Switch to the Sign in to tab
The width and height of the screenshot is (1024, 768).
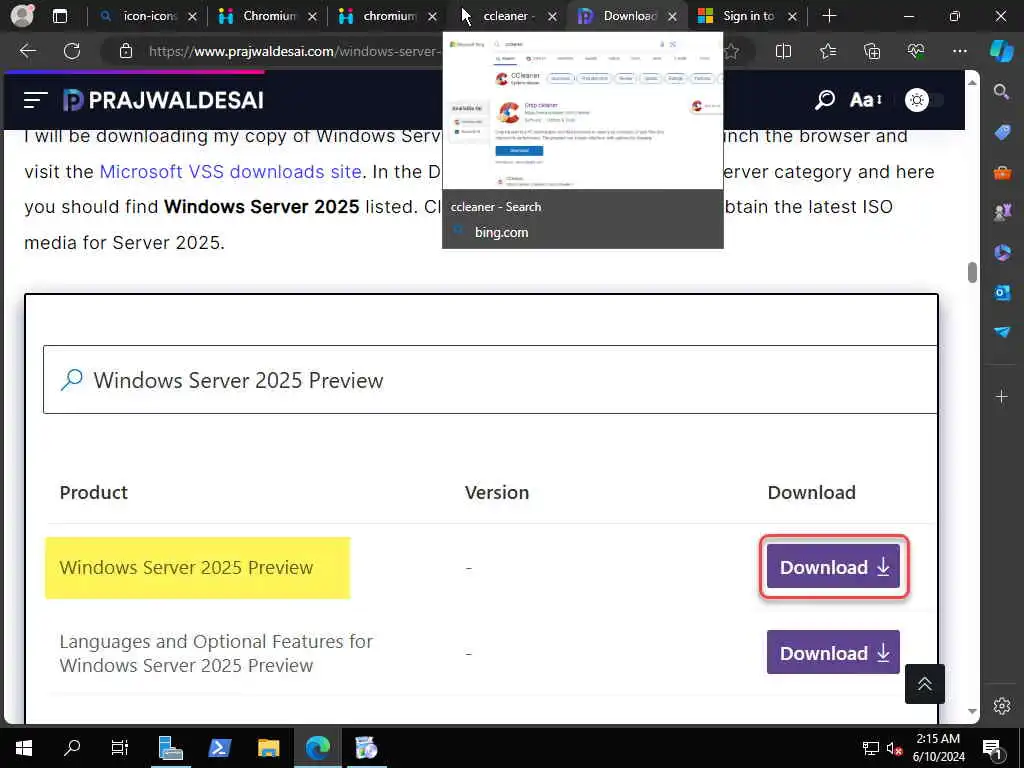point(748,16)
